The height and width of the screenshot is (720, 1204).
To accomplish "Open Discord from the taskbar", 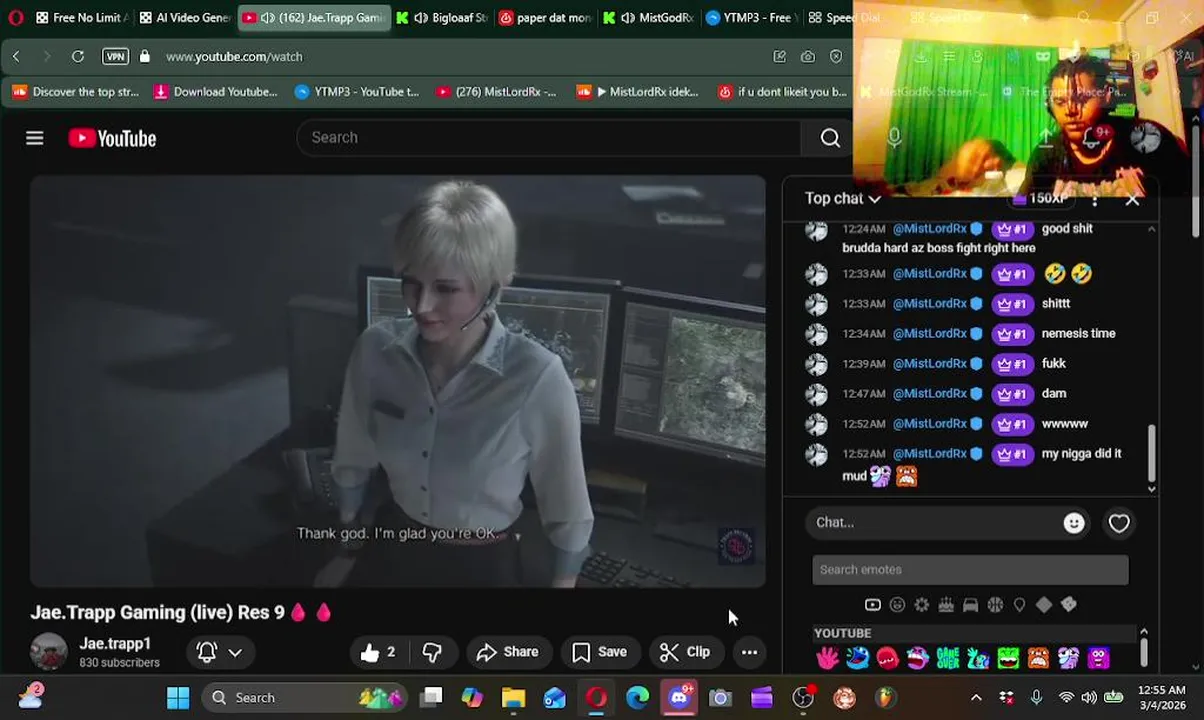I will pyautogui.click(x=679, y=697).
